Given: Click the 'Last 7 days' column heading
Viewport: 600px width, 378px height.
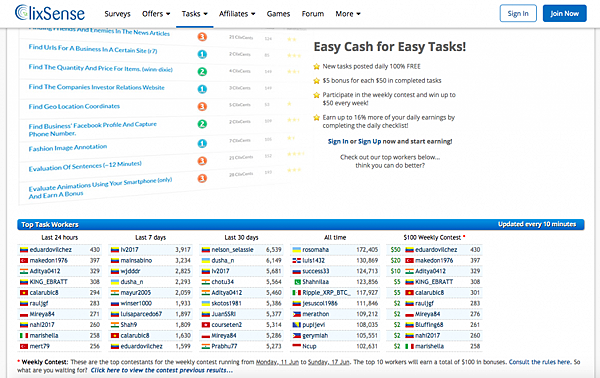Looking at the screenshot, I should click(x=150, y=237).
